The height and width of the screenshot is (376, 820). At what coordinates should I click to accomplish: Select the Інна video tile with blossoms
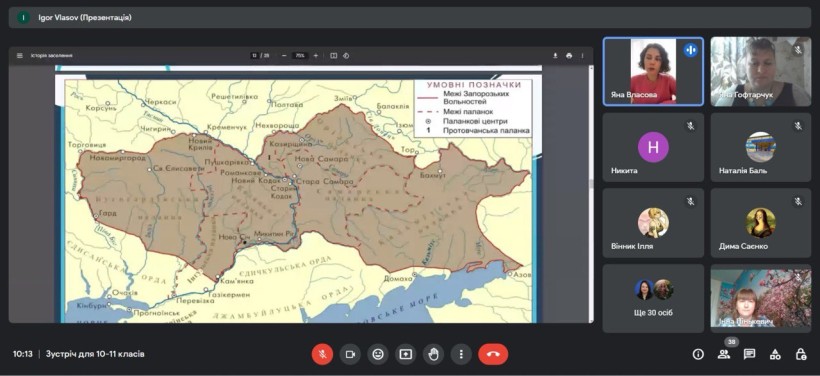click(761, 298)
